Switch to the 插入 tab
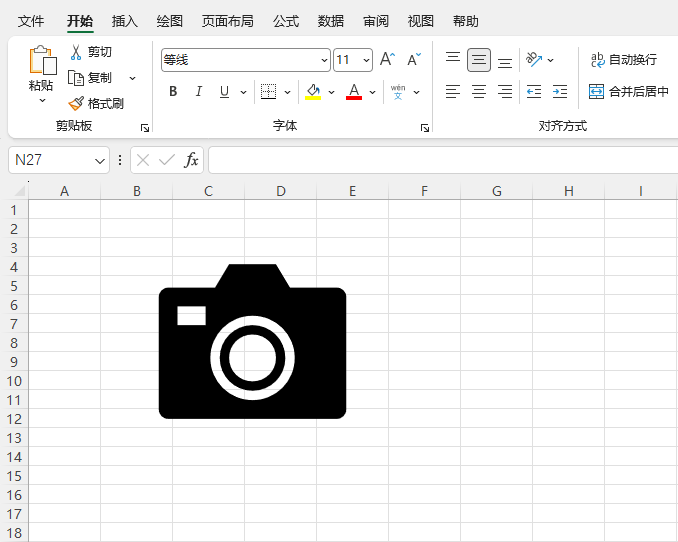The height and width of the screenshot is (542, 678). pyautogui.click(x=125, y=21)
